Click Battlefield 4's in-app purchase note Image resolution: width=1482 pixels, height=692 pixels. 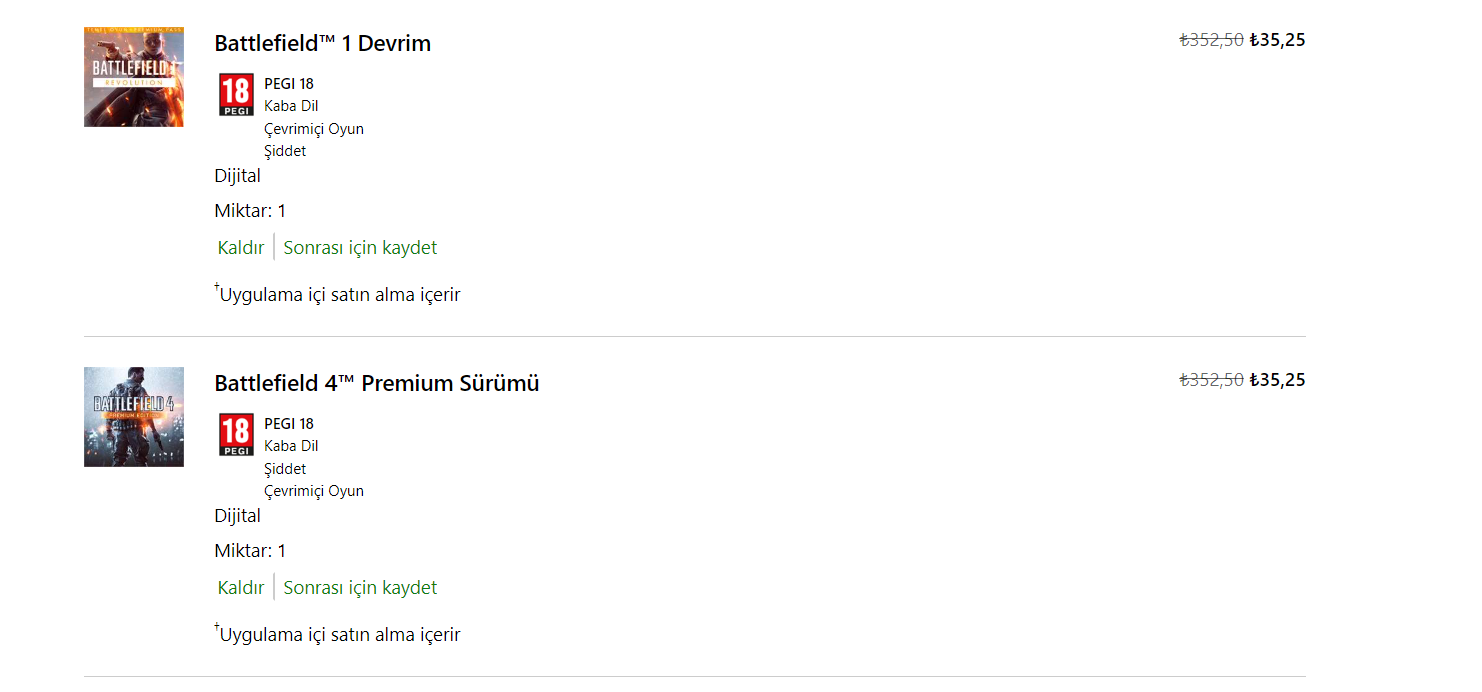(x=339, y=635)
